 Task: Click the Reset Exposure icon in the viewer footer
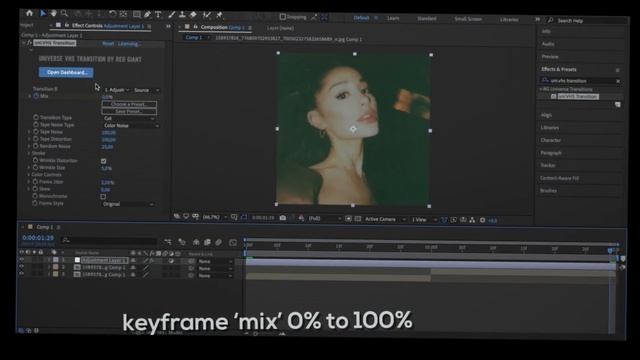point(482,220)
